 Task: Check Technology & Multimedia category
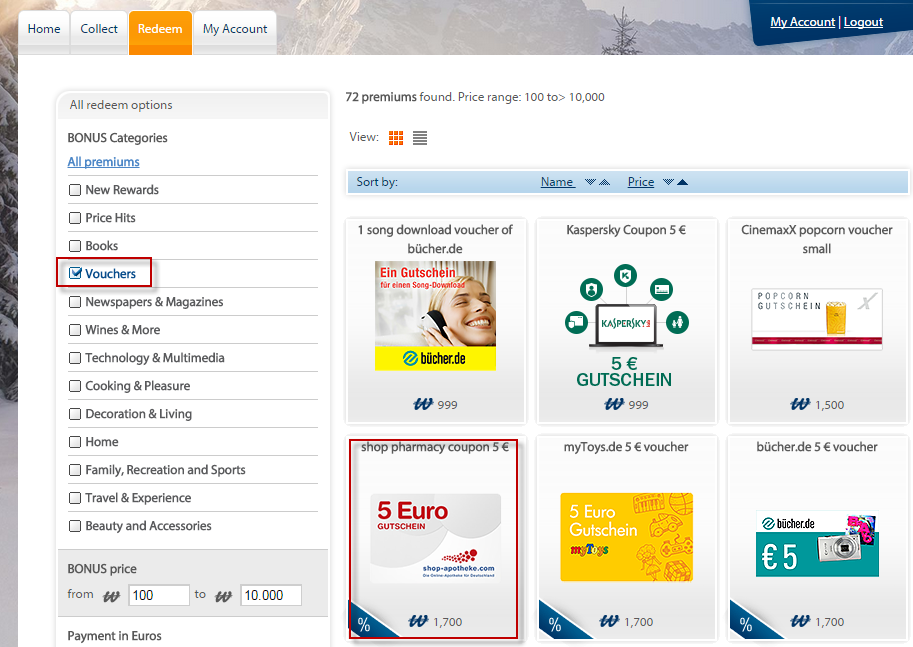(x=75, y=358)
